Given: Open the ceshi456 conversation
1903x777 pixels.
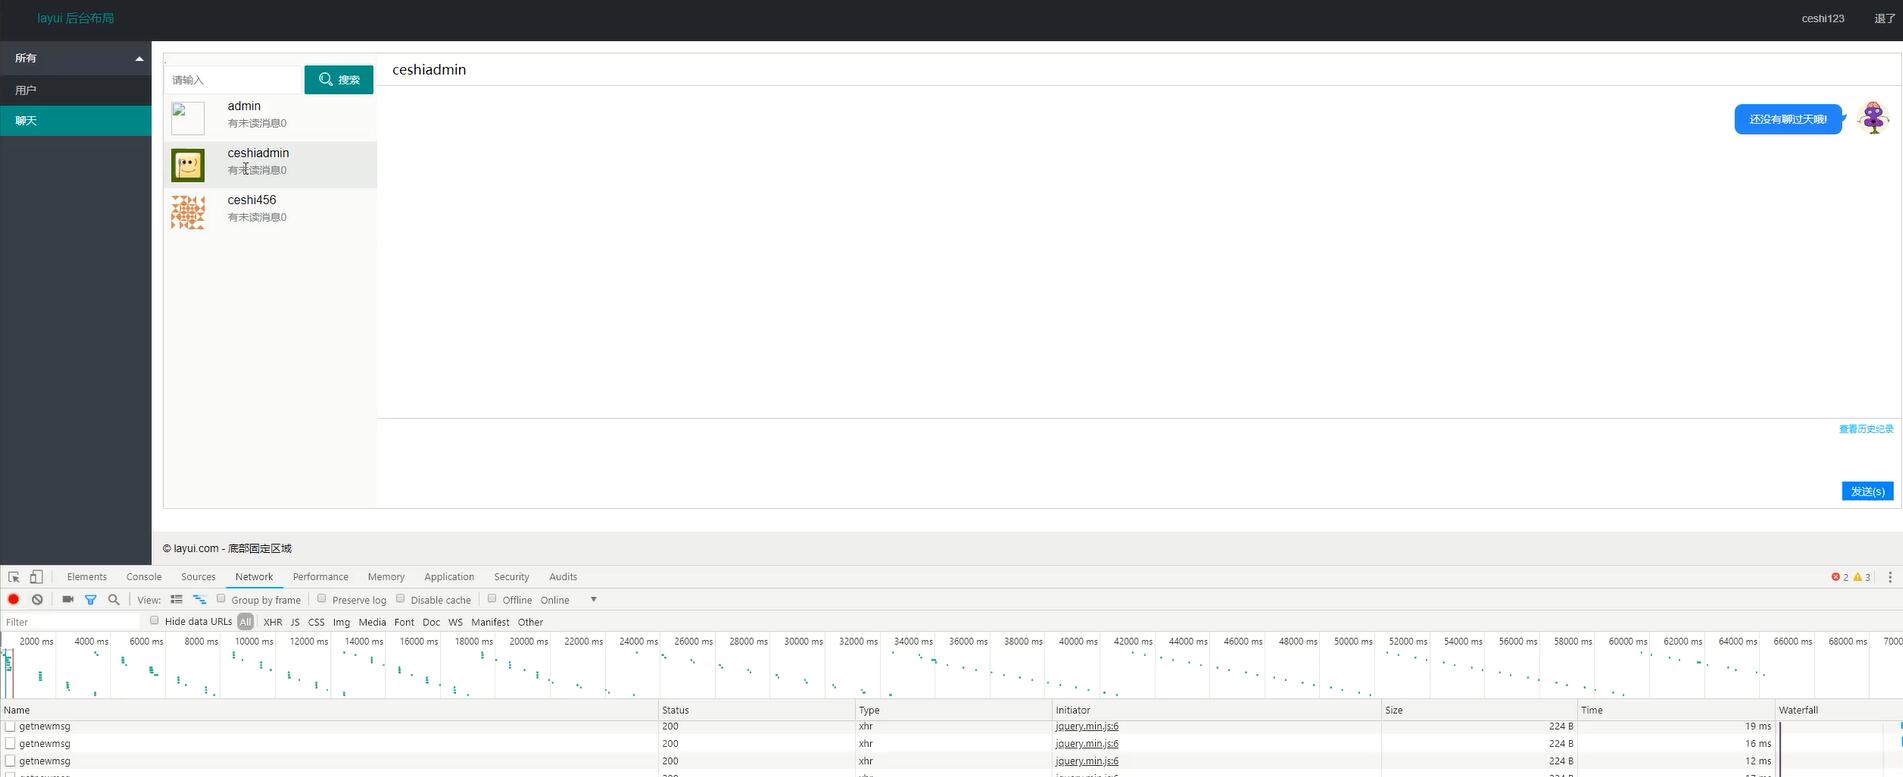Looking at the screenshot, I should pos(270,212).
